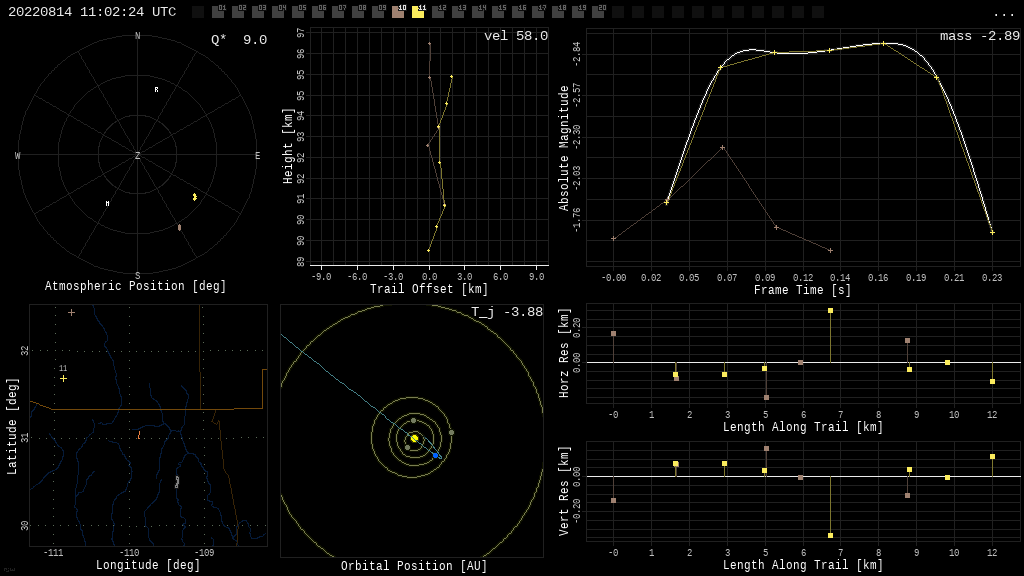Click the timestamp 20220814 11:02:24 UTC

tap(92, 12)
